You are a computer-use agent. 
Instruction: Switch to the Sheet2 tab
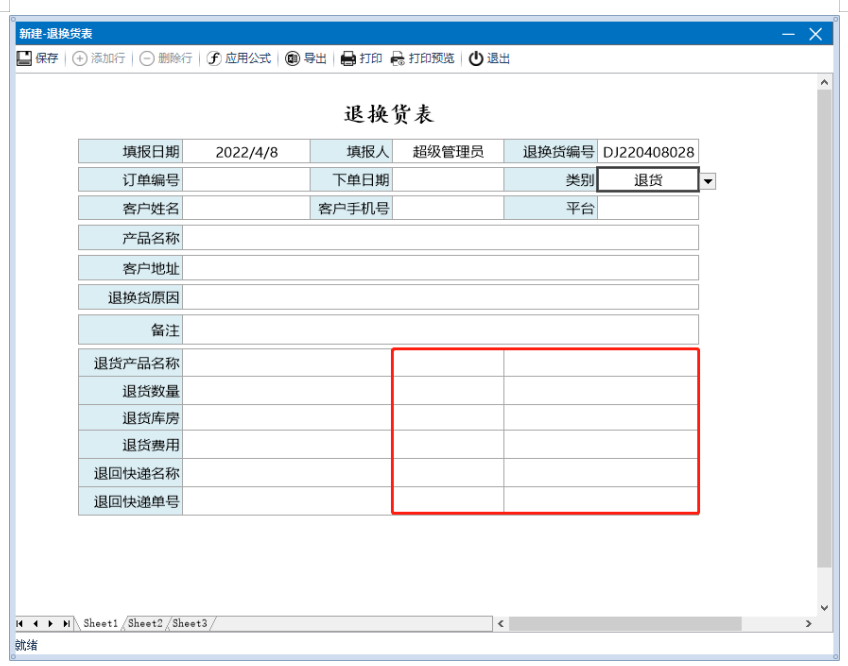(x=145, y=624)
